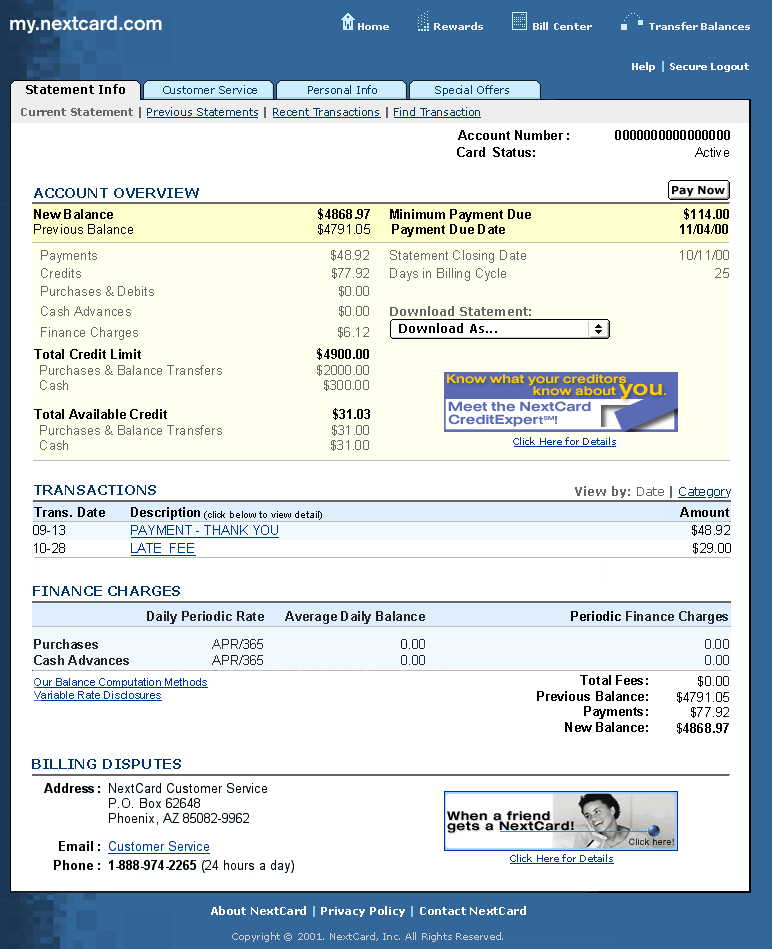The image size is (772, 949).
Task: Click the Home house icon
Action: coord(347,22)
